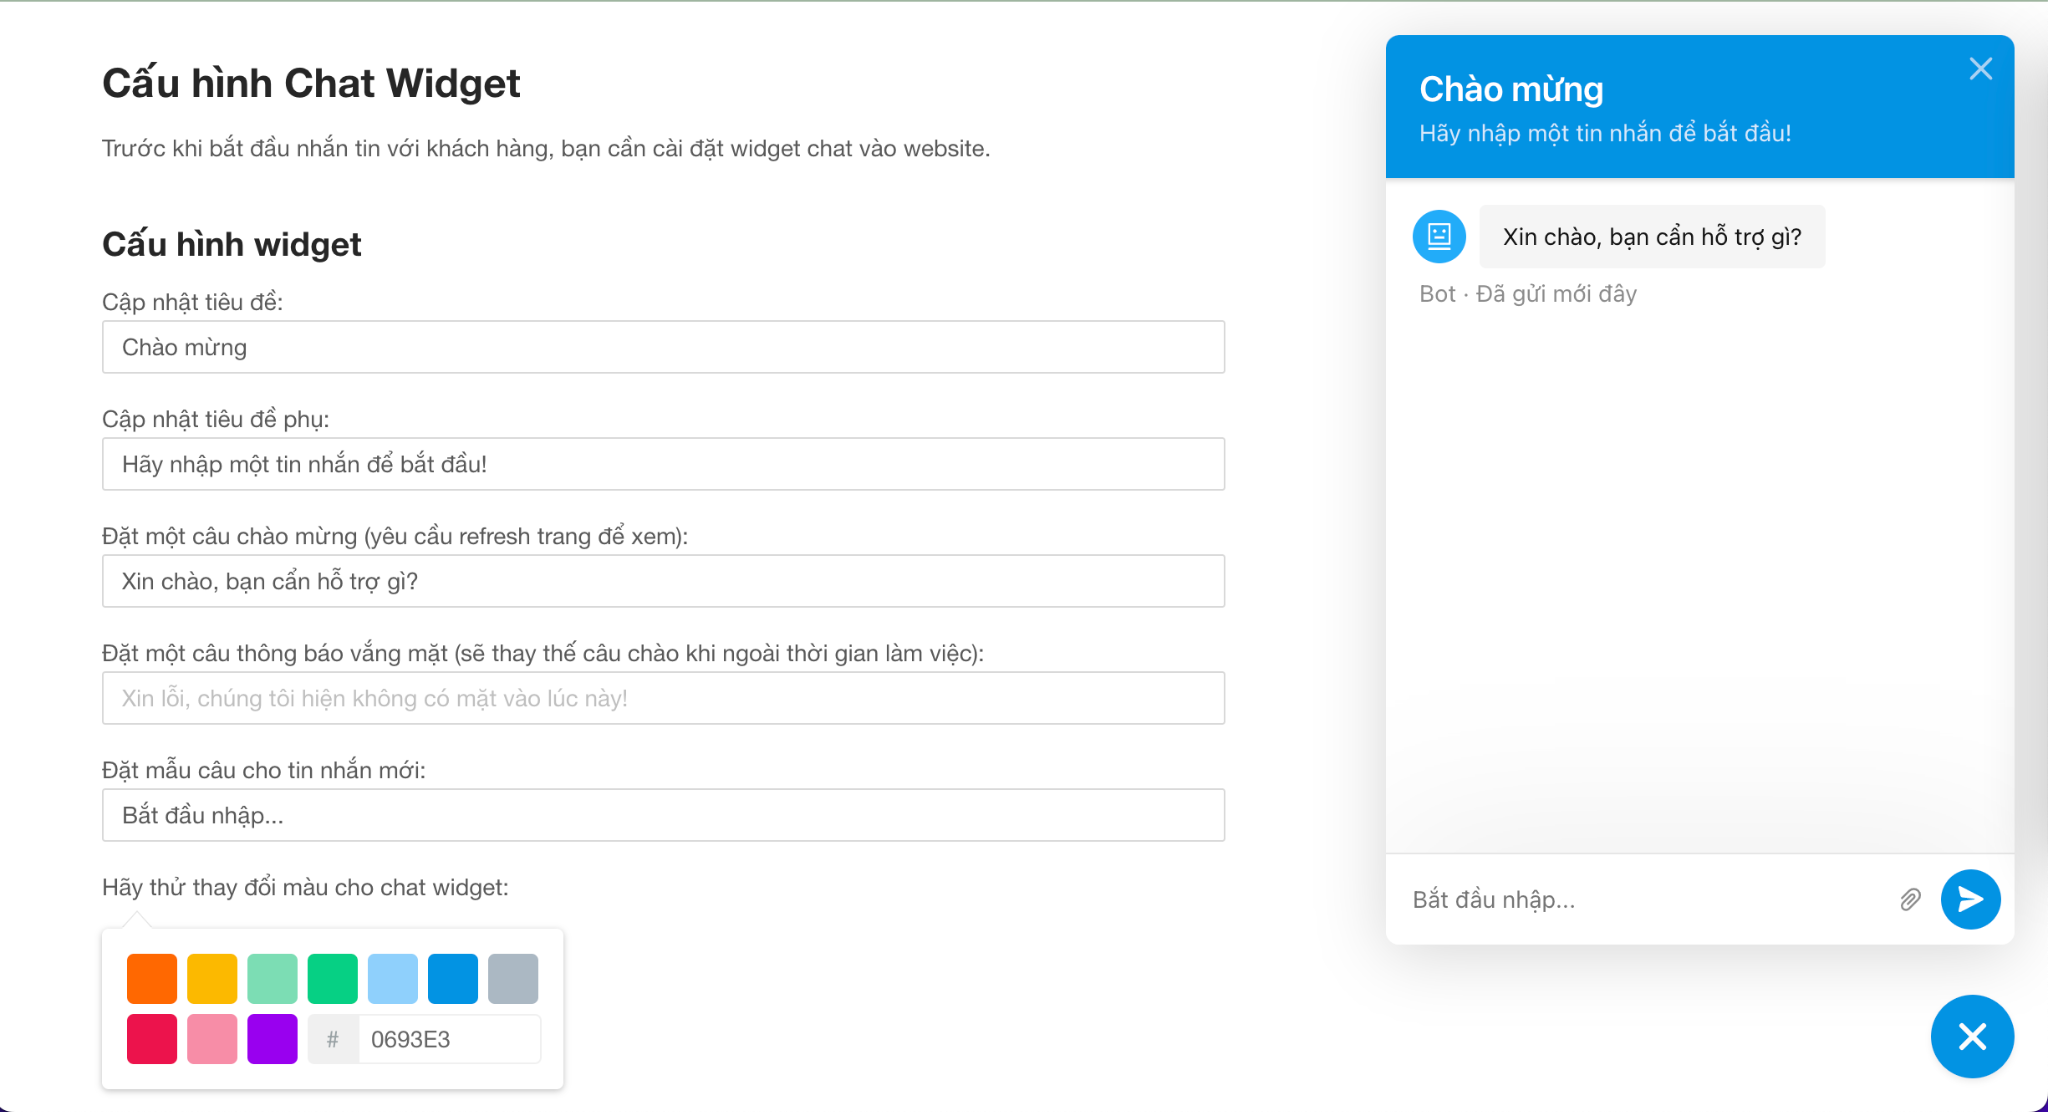Select the gray color swatch

(513, 978)
